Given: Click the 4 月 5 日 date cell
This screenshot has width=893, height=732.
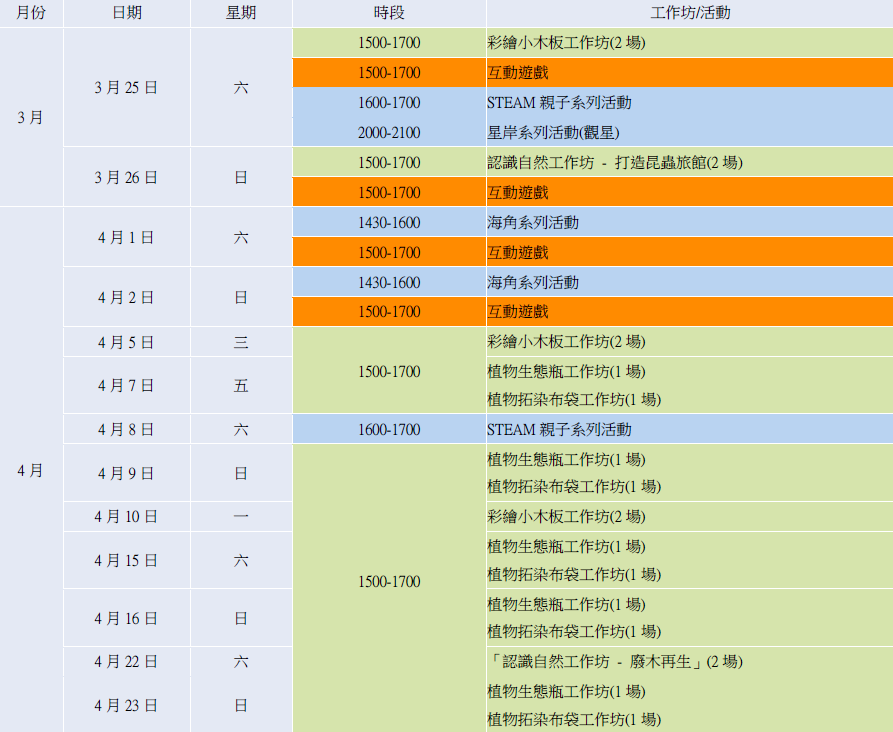Looking at the screenshot, I should pyautogui.click(x=126, y=342).
